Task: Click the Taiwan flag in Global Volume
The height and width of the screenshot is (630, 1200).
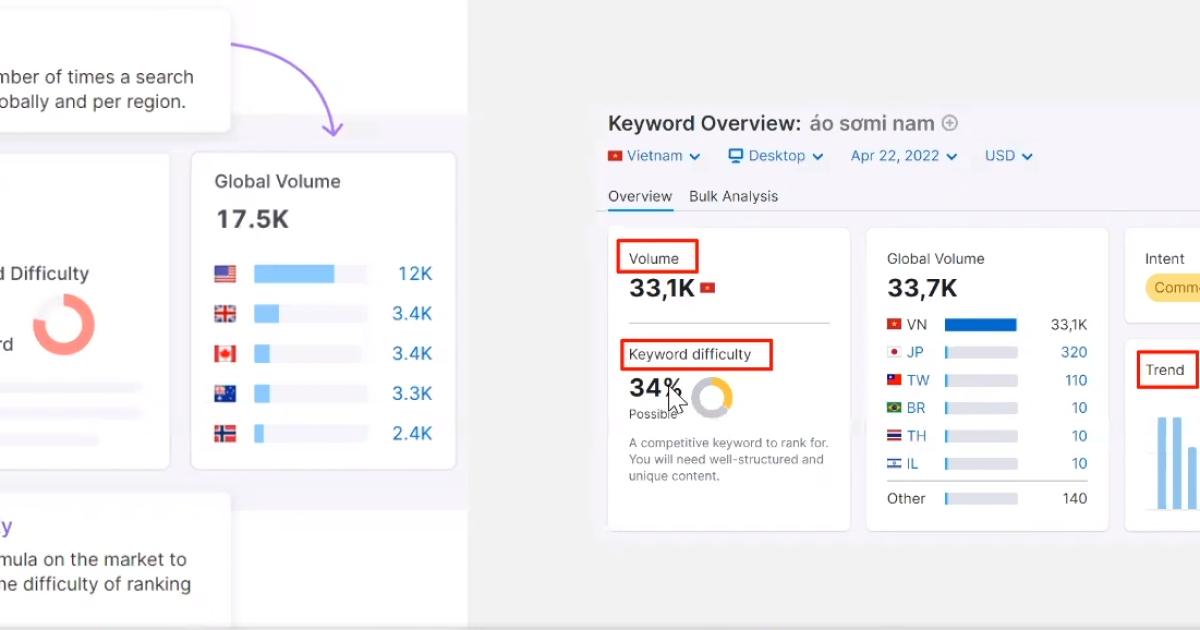Action: coord(894,380)
